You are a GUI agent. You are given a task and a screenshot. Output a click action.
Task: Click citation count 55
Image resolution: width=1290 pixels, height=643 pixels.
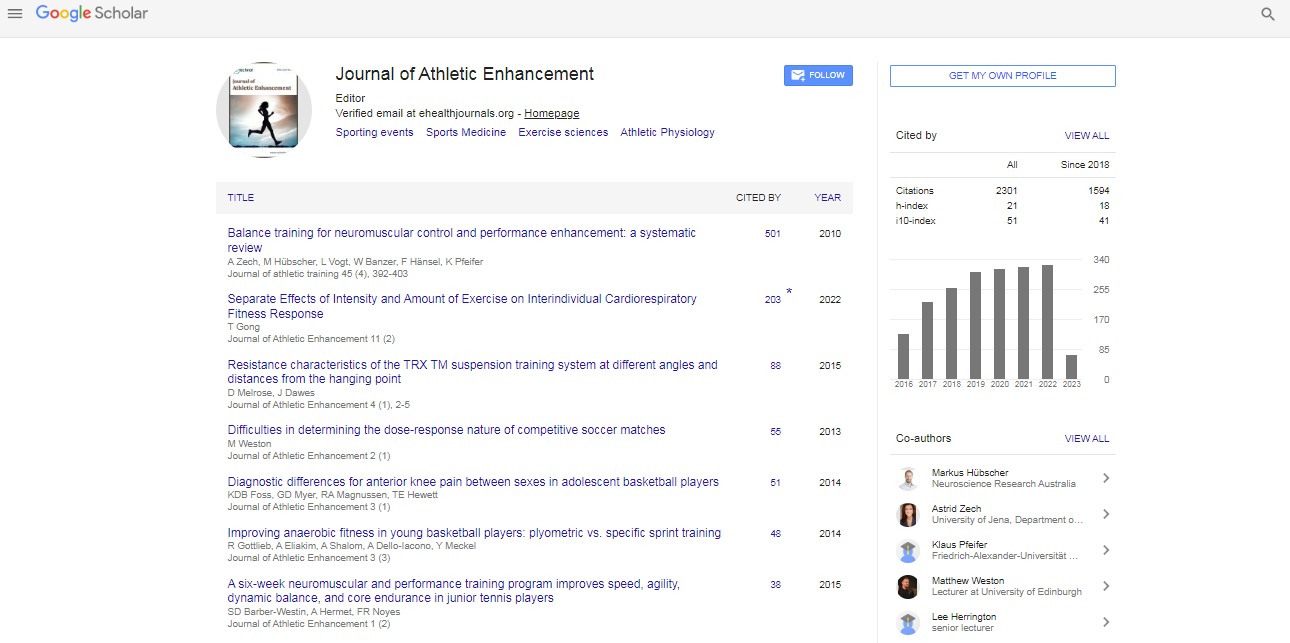point(775,432)
